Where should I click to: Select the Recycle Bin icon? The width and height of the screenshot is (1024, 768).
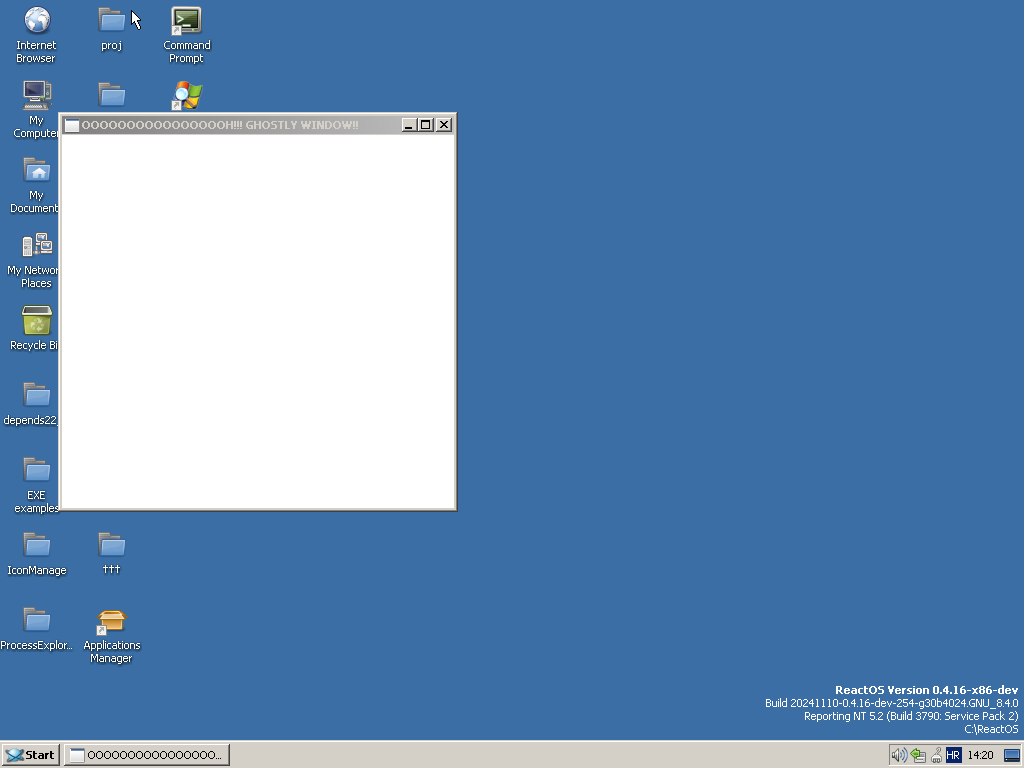(37, 321)
